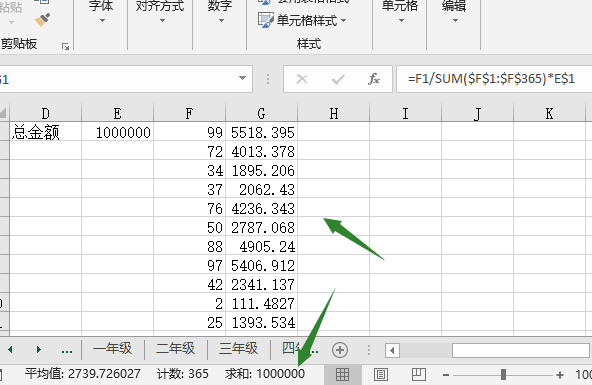Click the next sheet navigation arrow
The height and width of the screenshot is (385, 592).
click(x=38, y=350)
